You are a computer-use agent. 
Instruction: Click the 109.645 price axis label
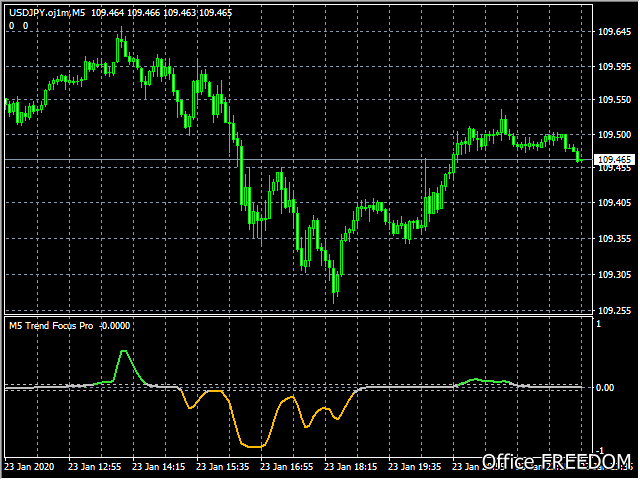(x=614, y=32)
